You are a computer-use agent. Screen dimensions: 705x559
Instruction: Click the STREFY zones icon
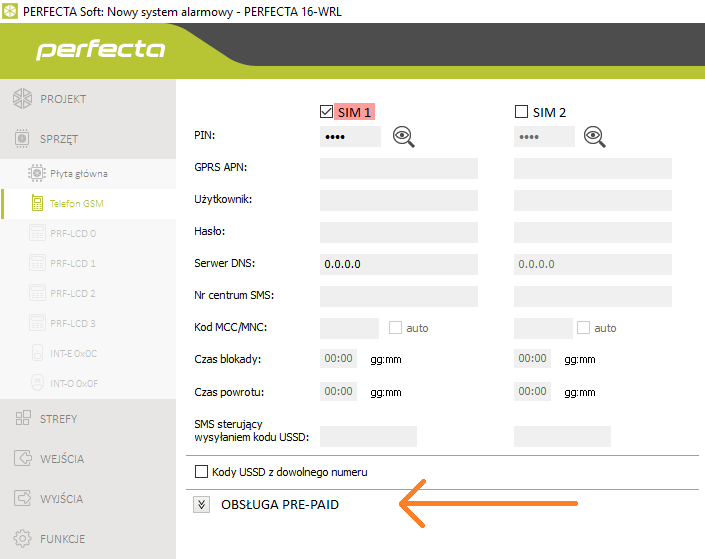pos(22,419)
